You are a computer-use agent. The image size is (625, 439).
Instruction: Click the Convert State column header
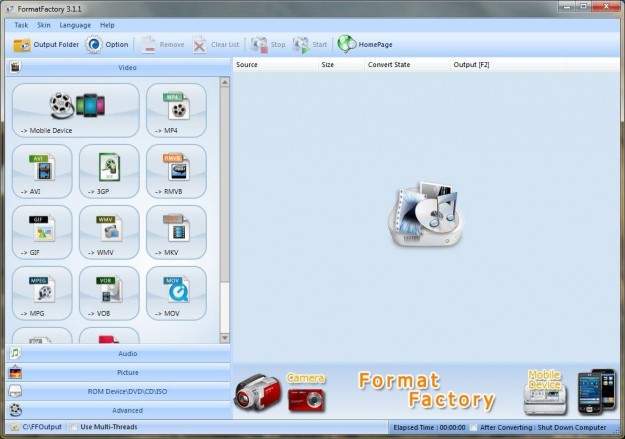[407, 65]
